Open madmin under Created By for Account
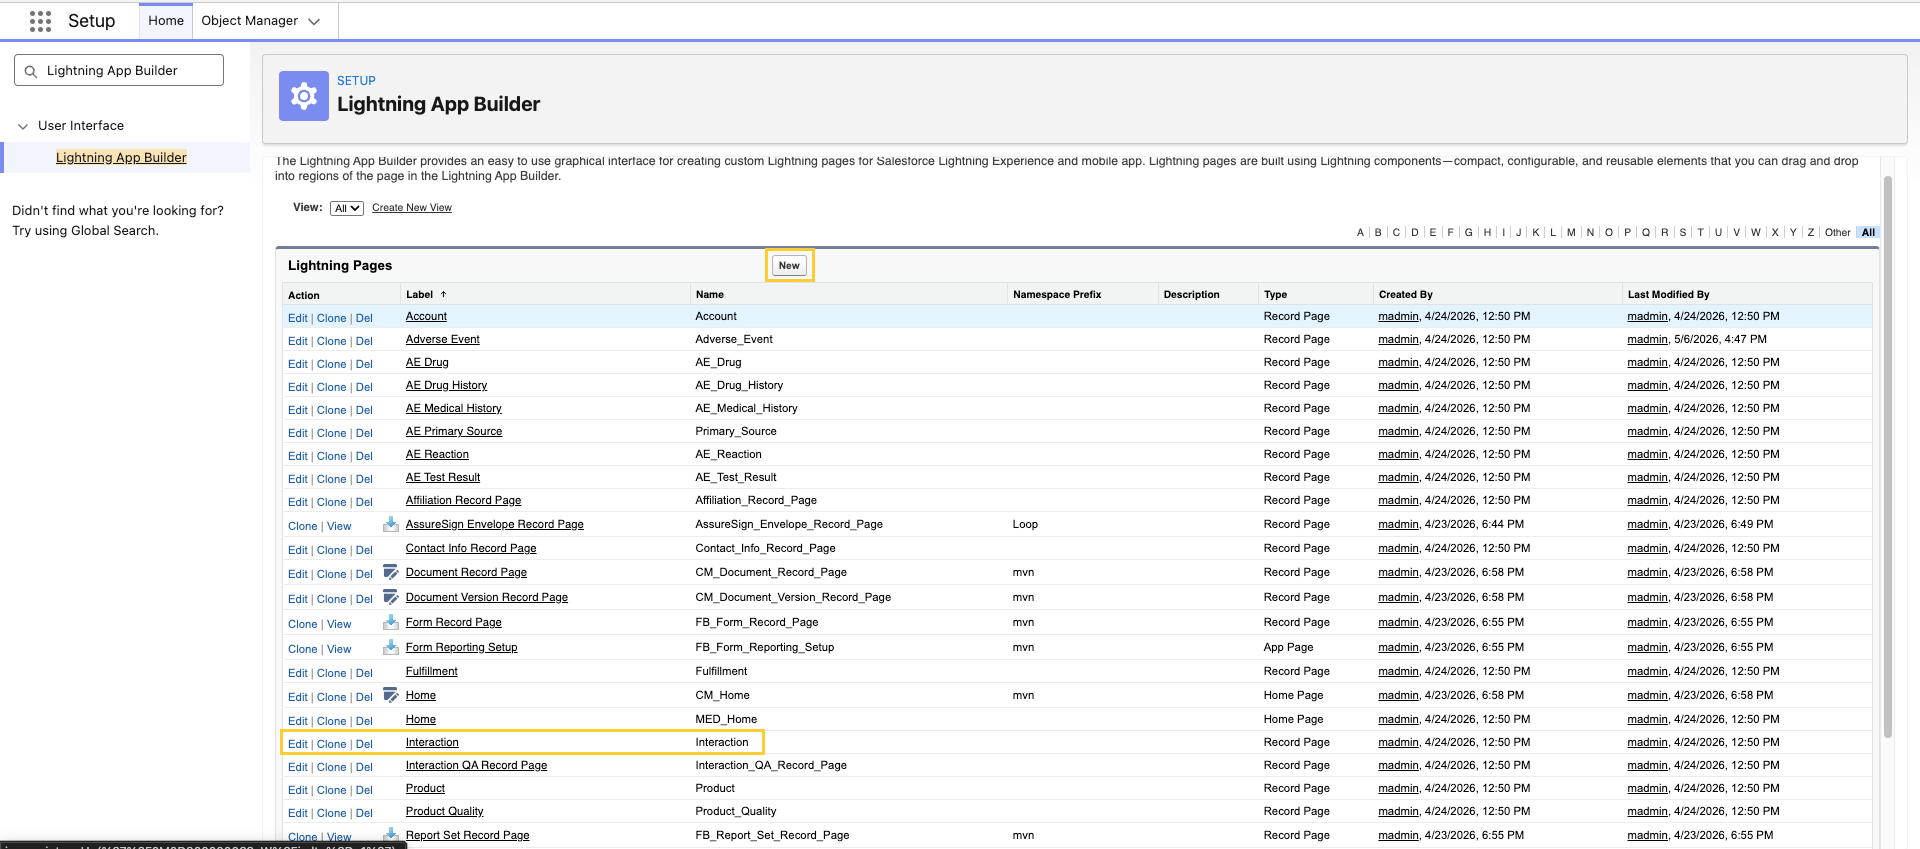Screen dimensions: 1920x849 pyautogui.click(x=1399, y=316)
